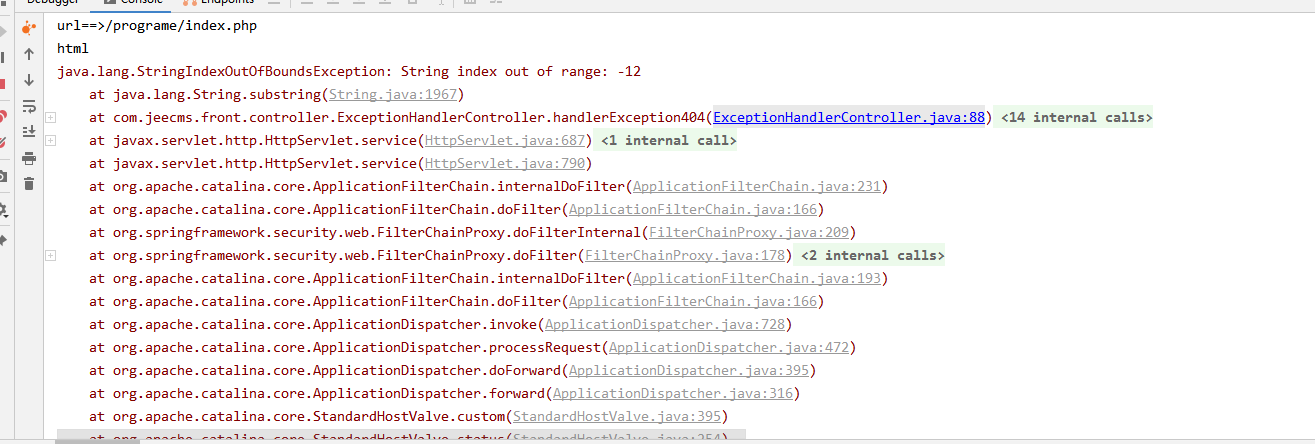This screenshot has height=444, width=1315.
Task: Clear the console with the trash icon
Action: point(29,183)
